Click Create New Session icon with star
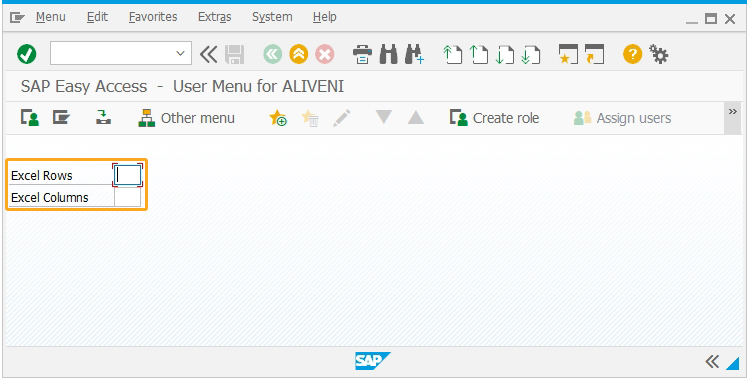 pos(568,54)
